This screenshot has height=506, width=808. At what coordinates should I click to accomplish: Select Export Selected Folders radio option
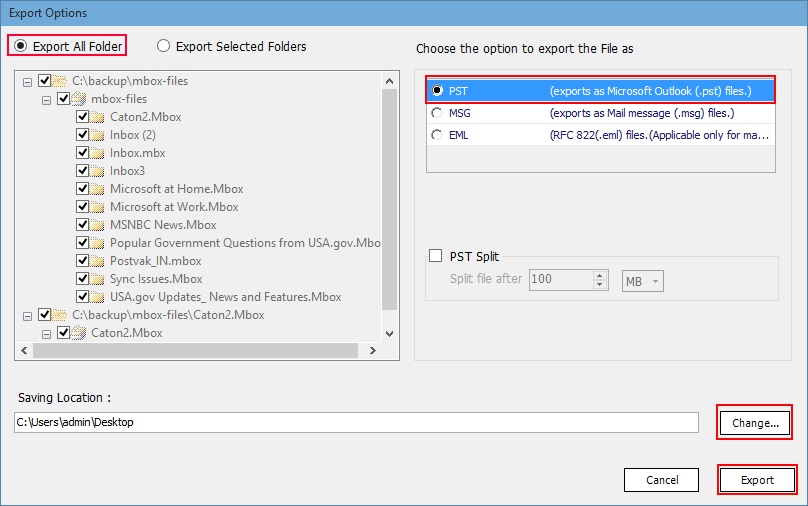[x=163, y=46]
